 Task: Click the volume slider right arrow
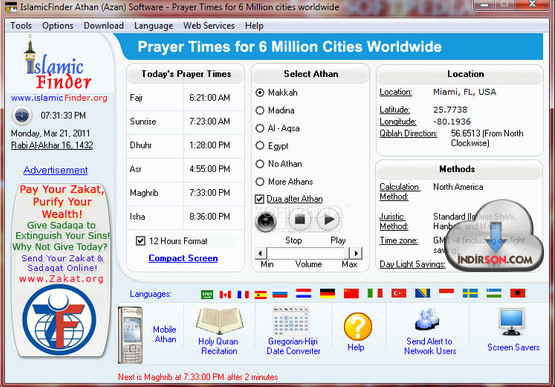click(x=356, y=253)
